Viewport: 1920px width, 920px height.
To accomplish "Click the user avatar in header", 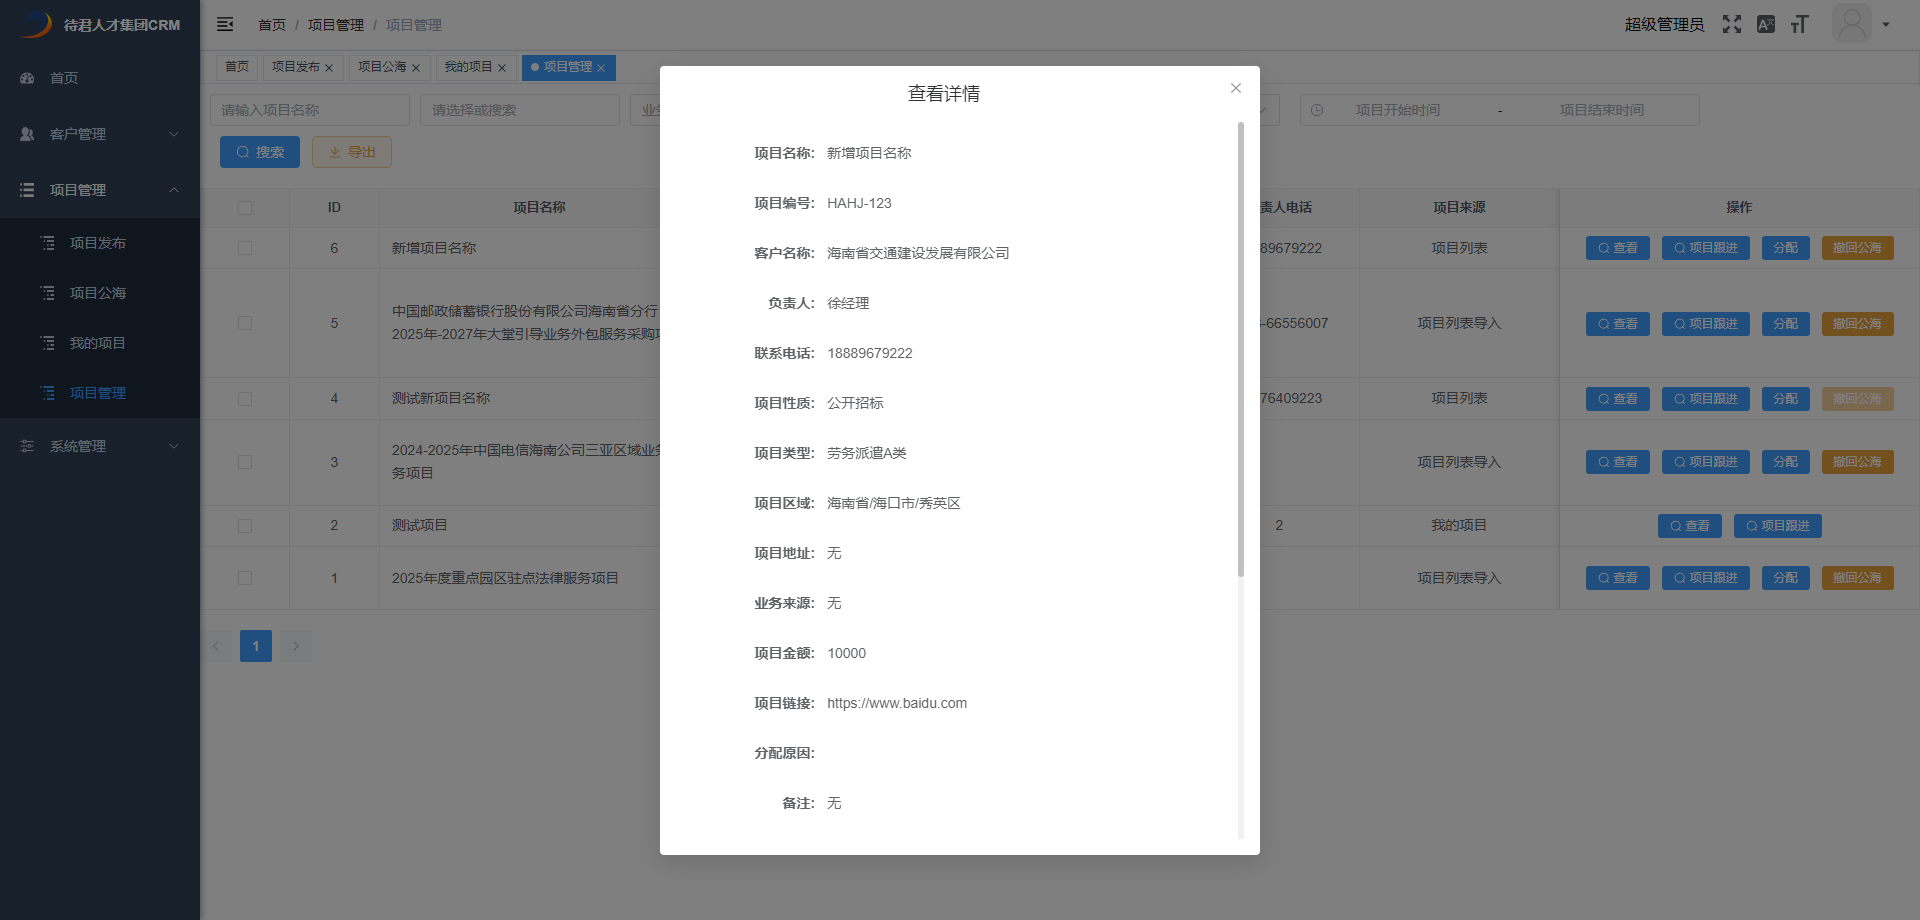I will point(1852,23).
